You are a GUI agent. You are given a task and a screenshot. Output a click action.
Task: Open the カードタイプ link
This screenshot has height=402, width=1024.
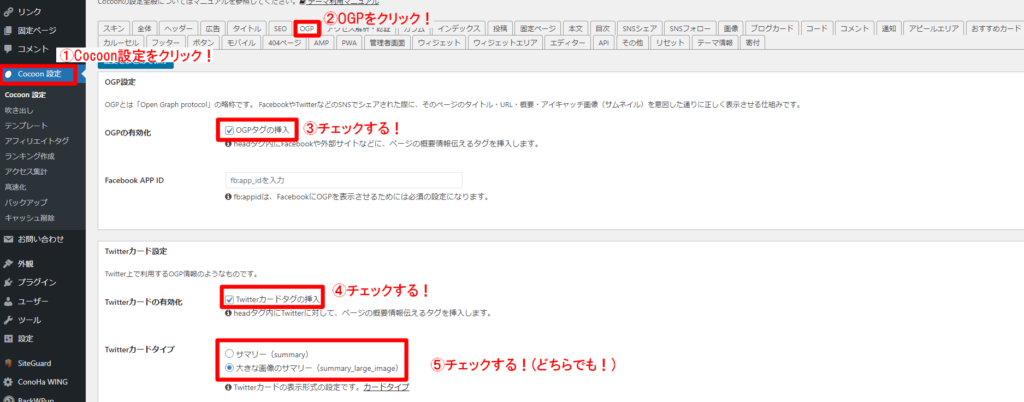pos(386,386)
